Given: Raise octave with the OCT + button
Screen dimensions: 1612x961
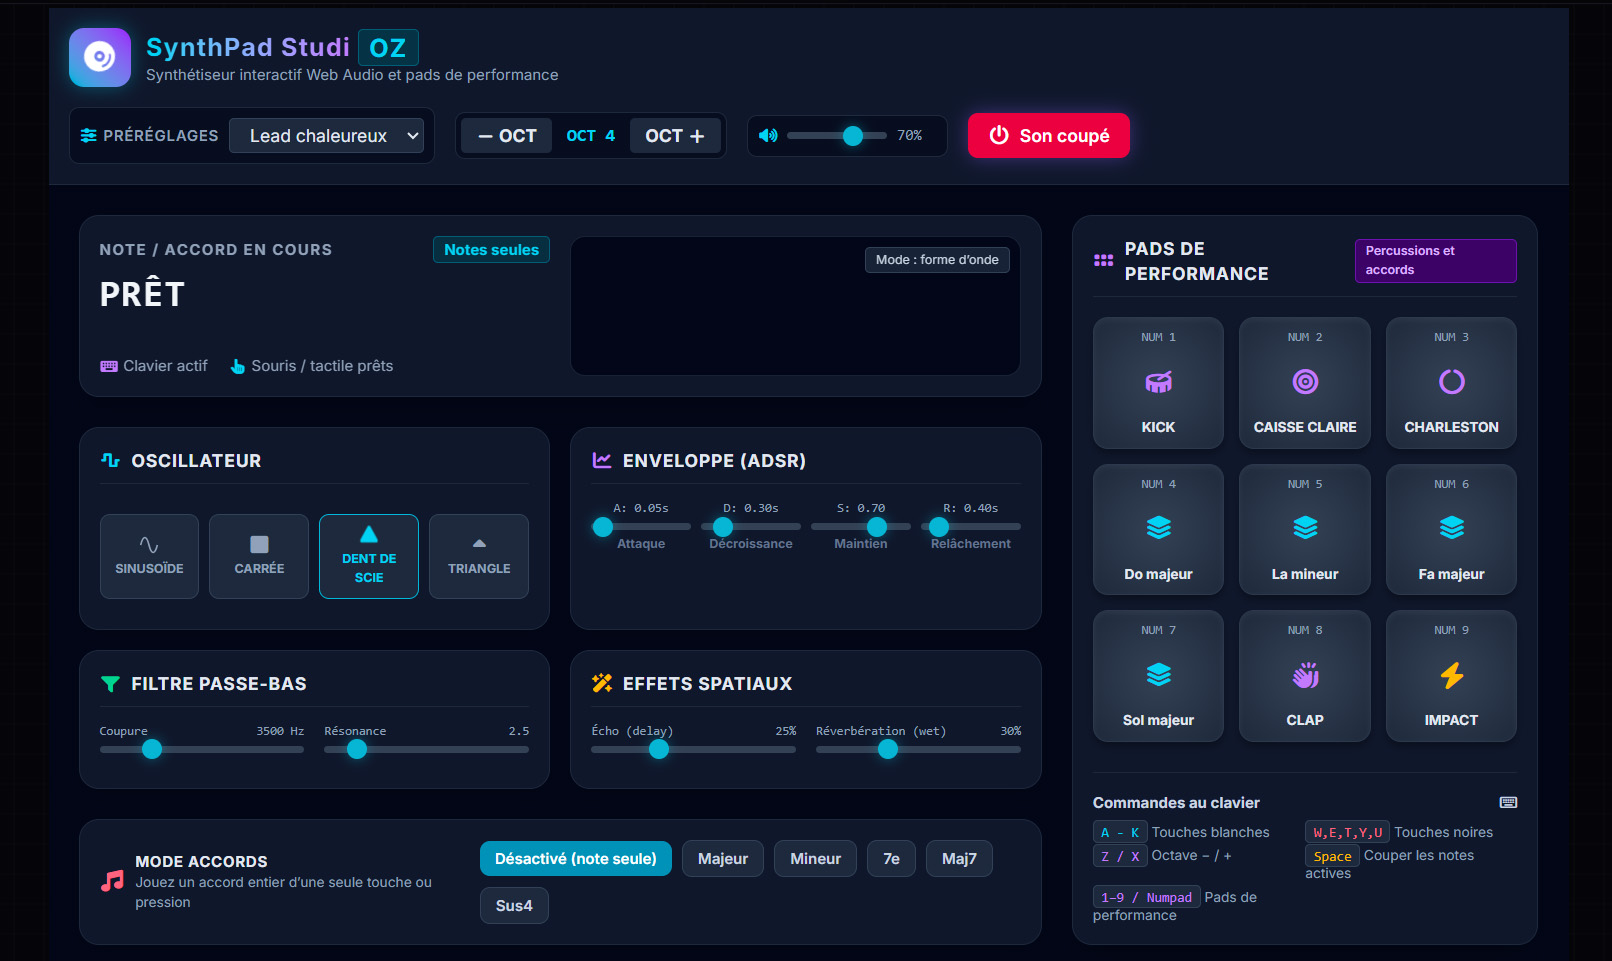Looking at the screenshot, I should point(675,136).
